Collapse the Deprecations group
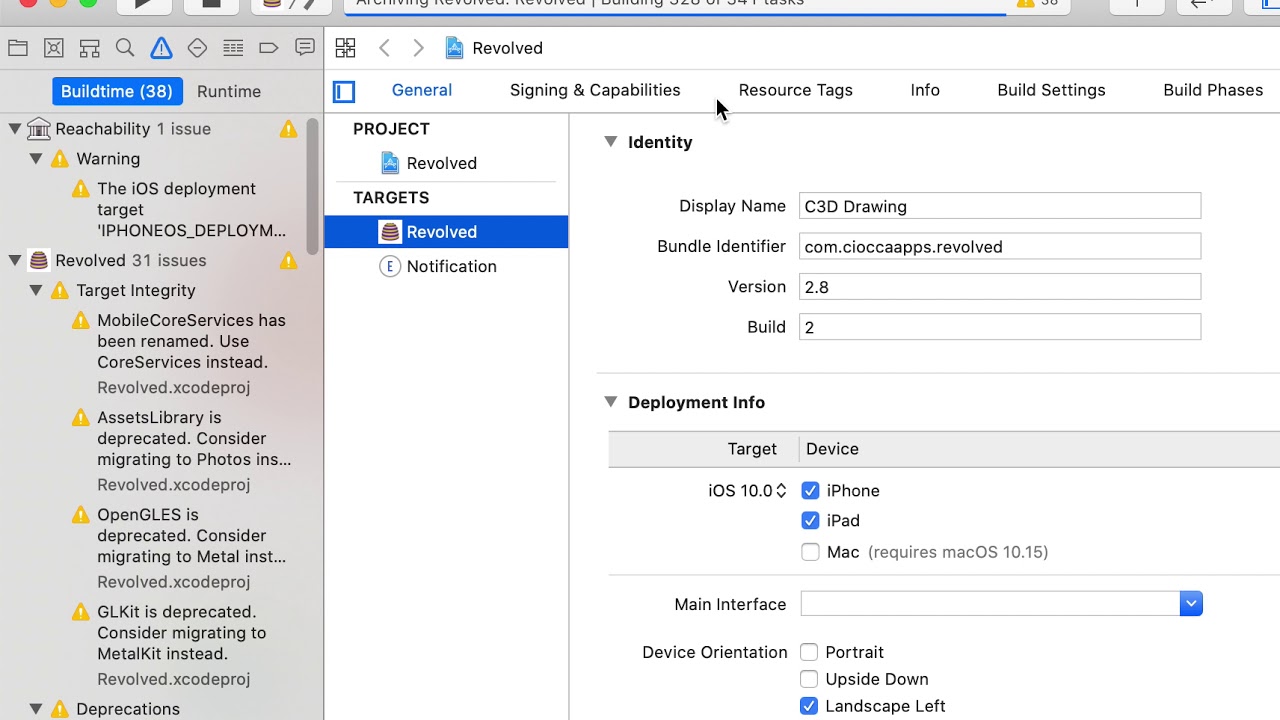 point(36,709)
